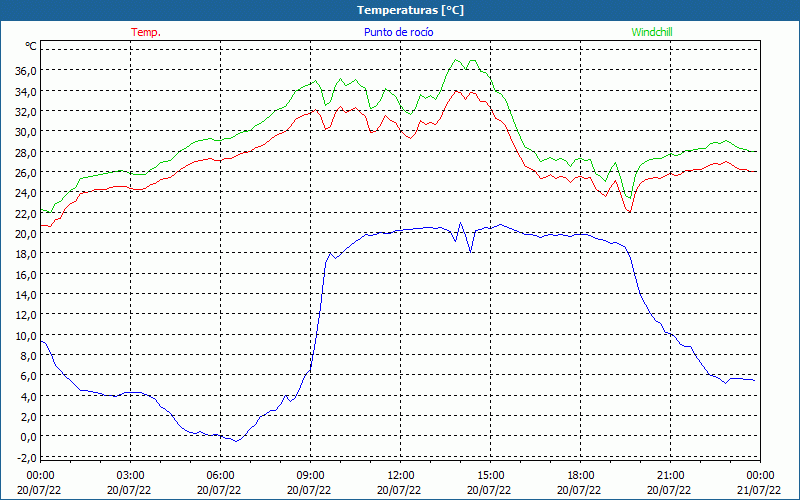Click the '30,0' y-axis value
Image resolution: width=800 pixels, height=500 pixels.
[x=27, y=132]
